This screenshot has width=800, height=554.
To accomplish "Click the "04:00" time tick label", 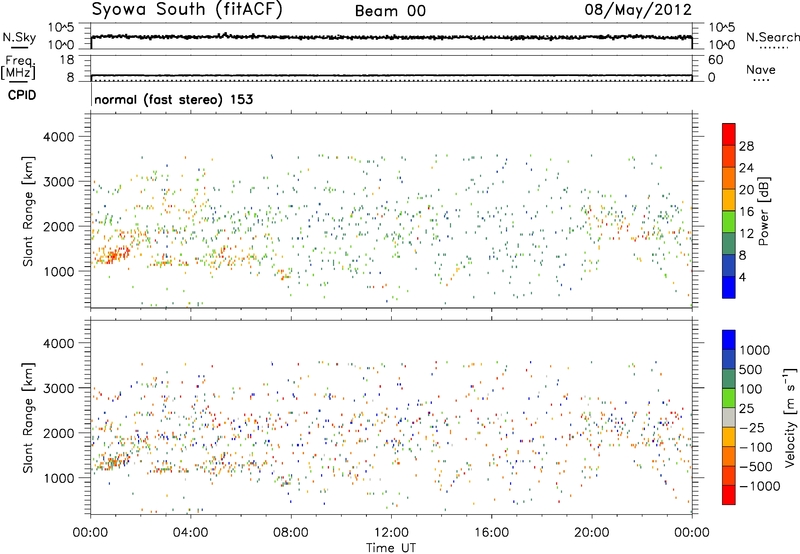I will pyautogui.click(x=191, y=533).
